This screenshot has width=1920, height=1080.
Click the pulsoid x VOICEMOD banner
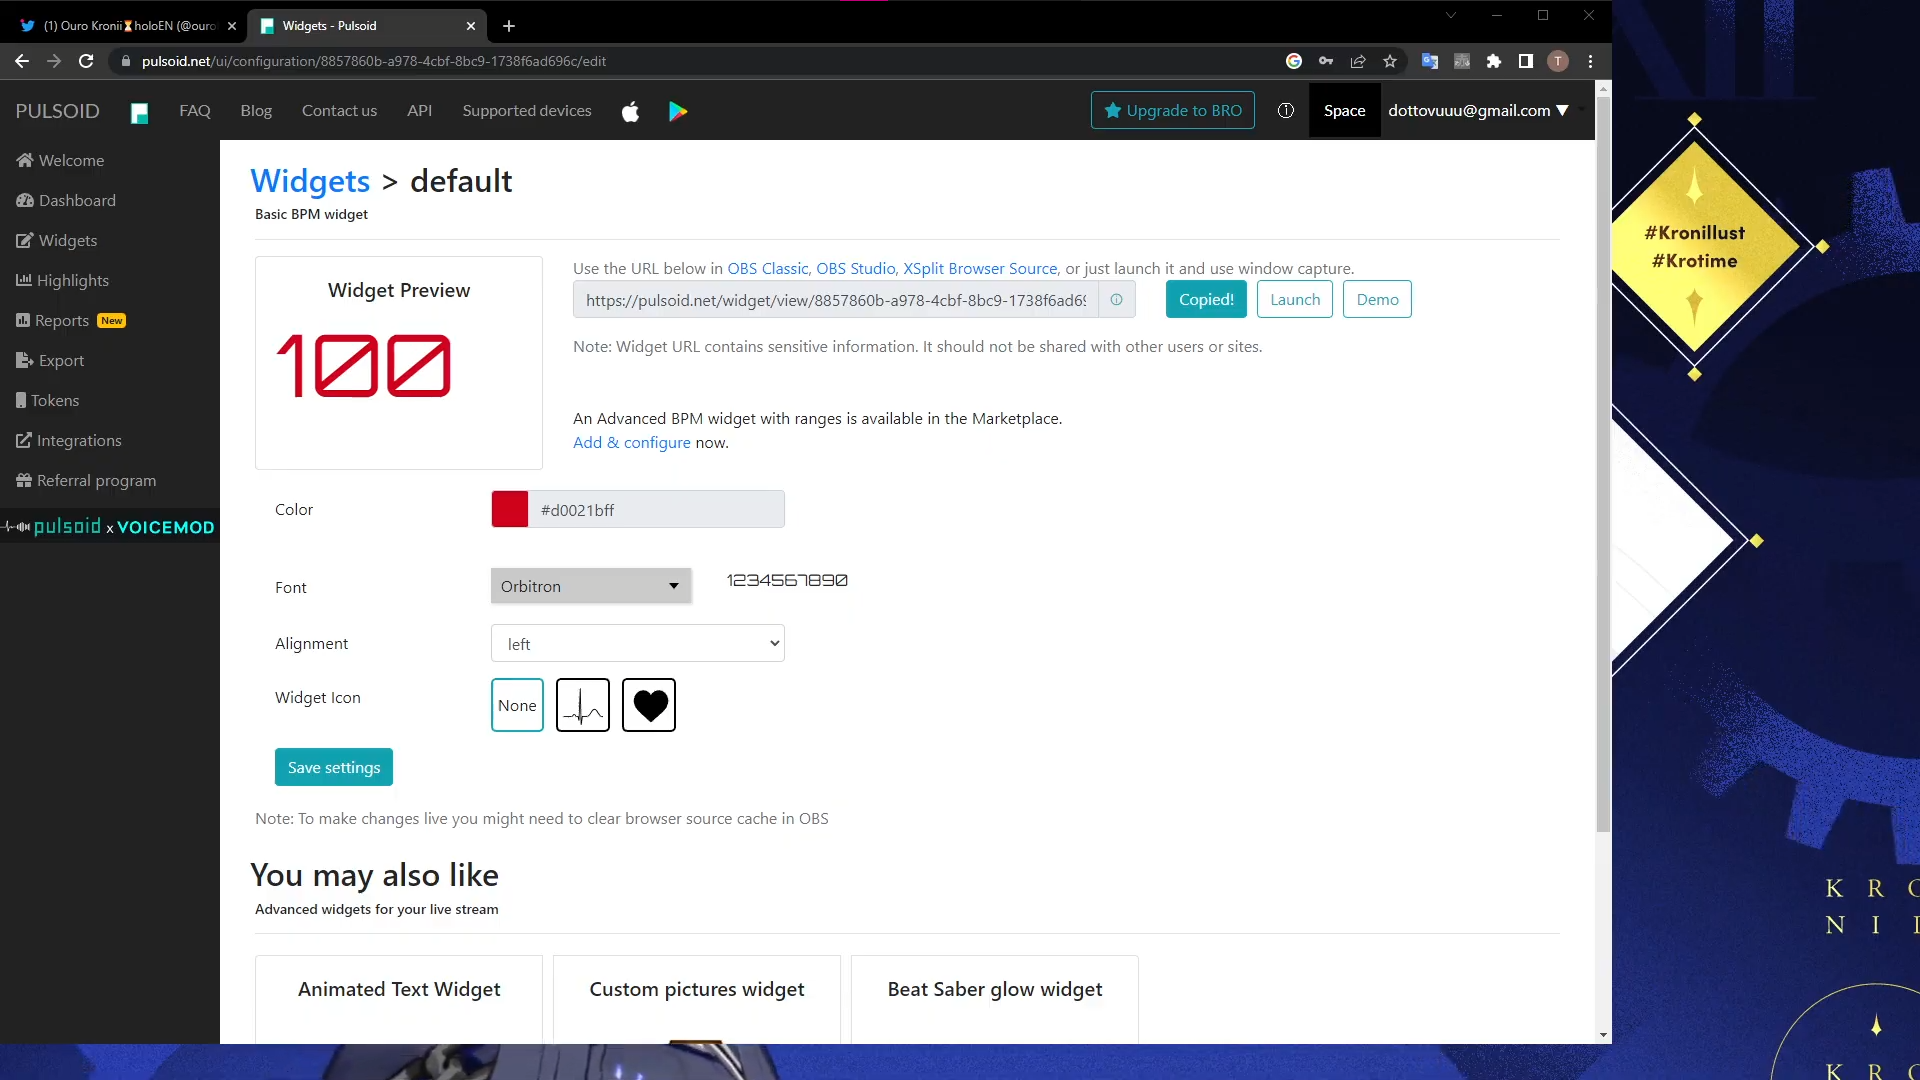click(x=109, y=527)
